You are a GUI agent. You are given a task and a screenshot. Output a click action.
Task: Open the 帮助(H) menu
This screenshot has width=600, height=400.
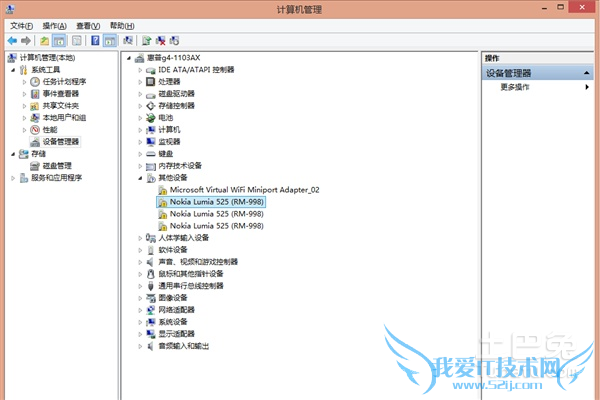click(122, 26)
